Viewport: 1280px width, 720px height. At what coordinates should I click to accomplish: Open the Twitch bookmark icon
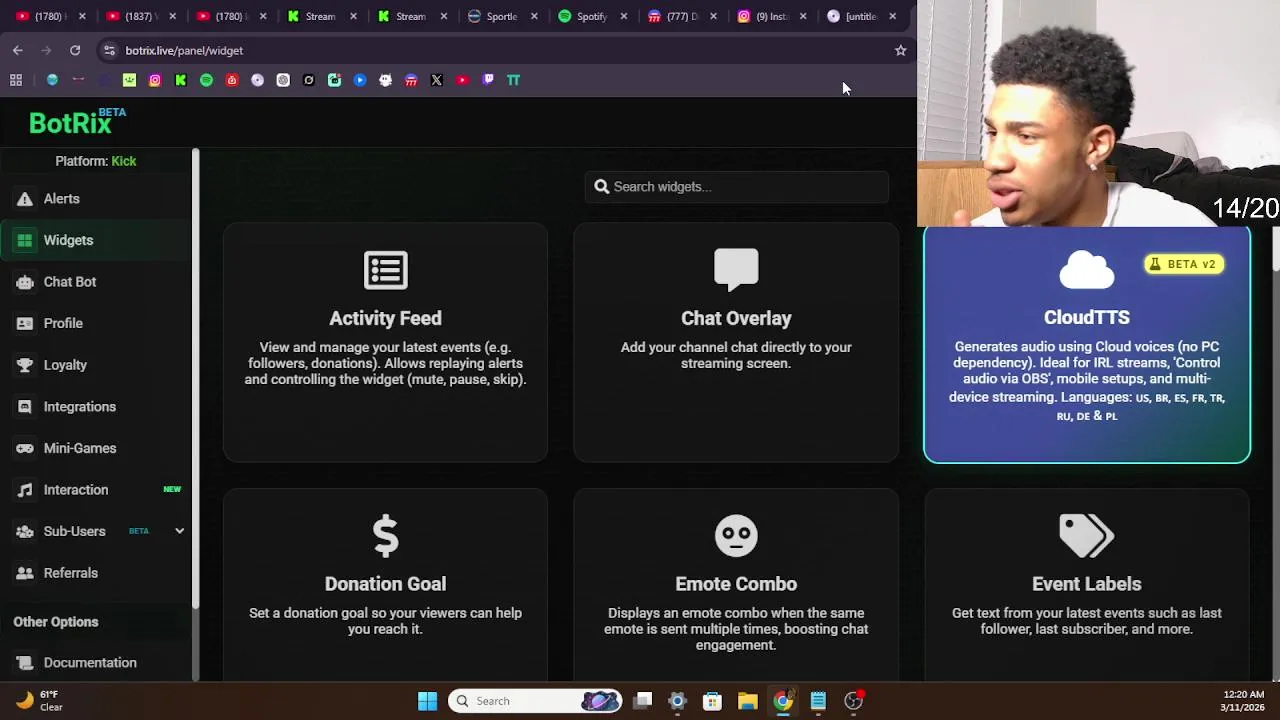(x=488, y=80)
